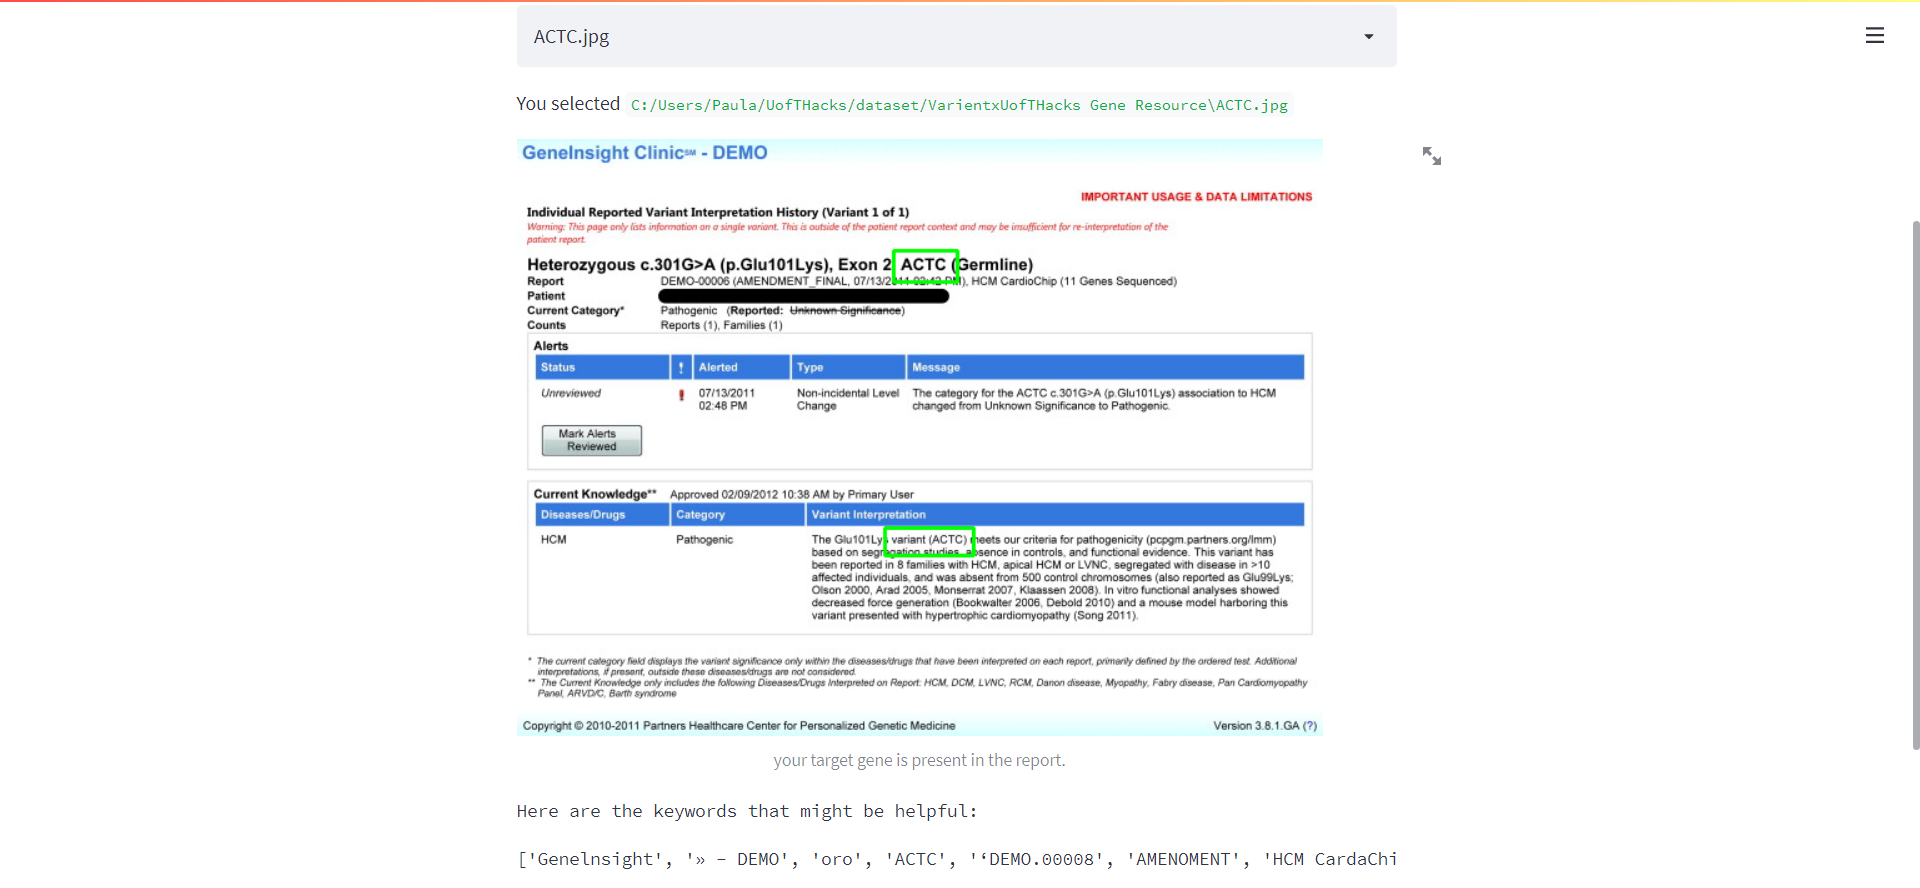The height and width of the screenshot is (888, 1920).
Task: Click the 'You selected' label
Action: pyautogui.click(x=568, y=104)
